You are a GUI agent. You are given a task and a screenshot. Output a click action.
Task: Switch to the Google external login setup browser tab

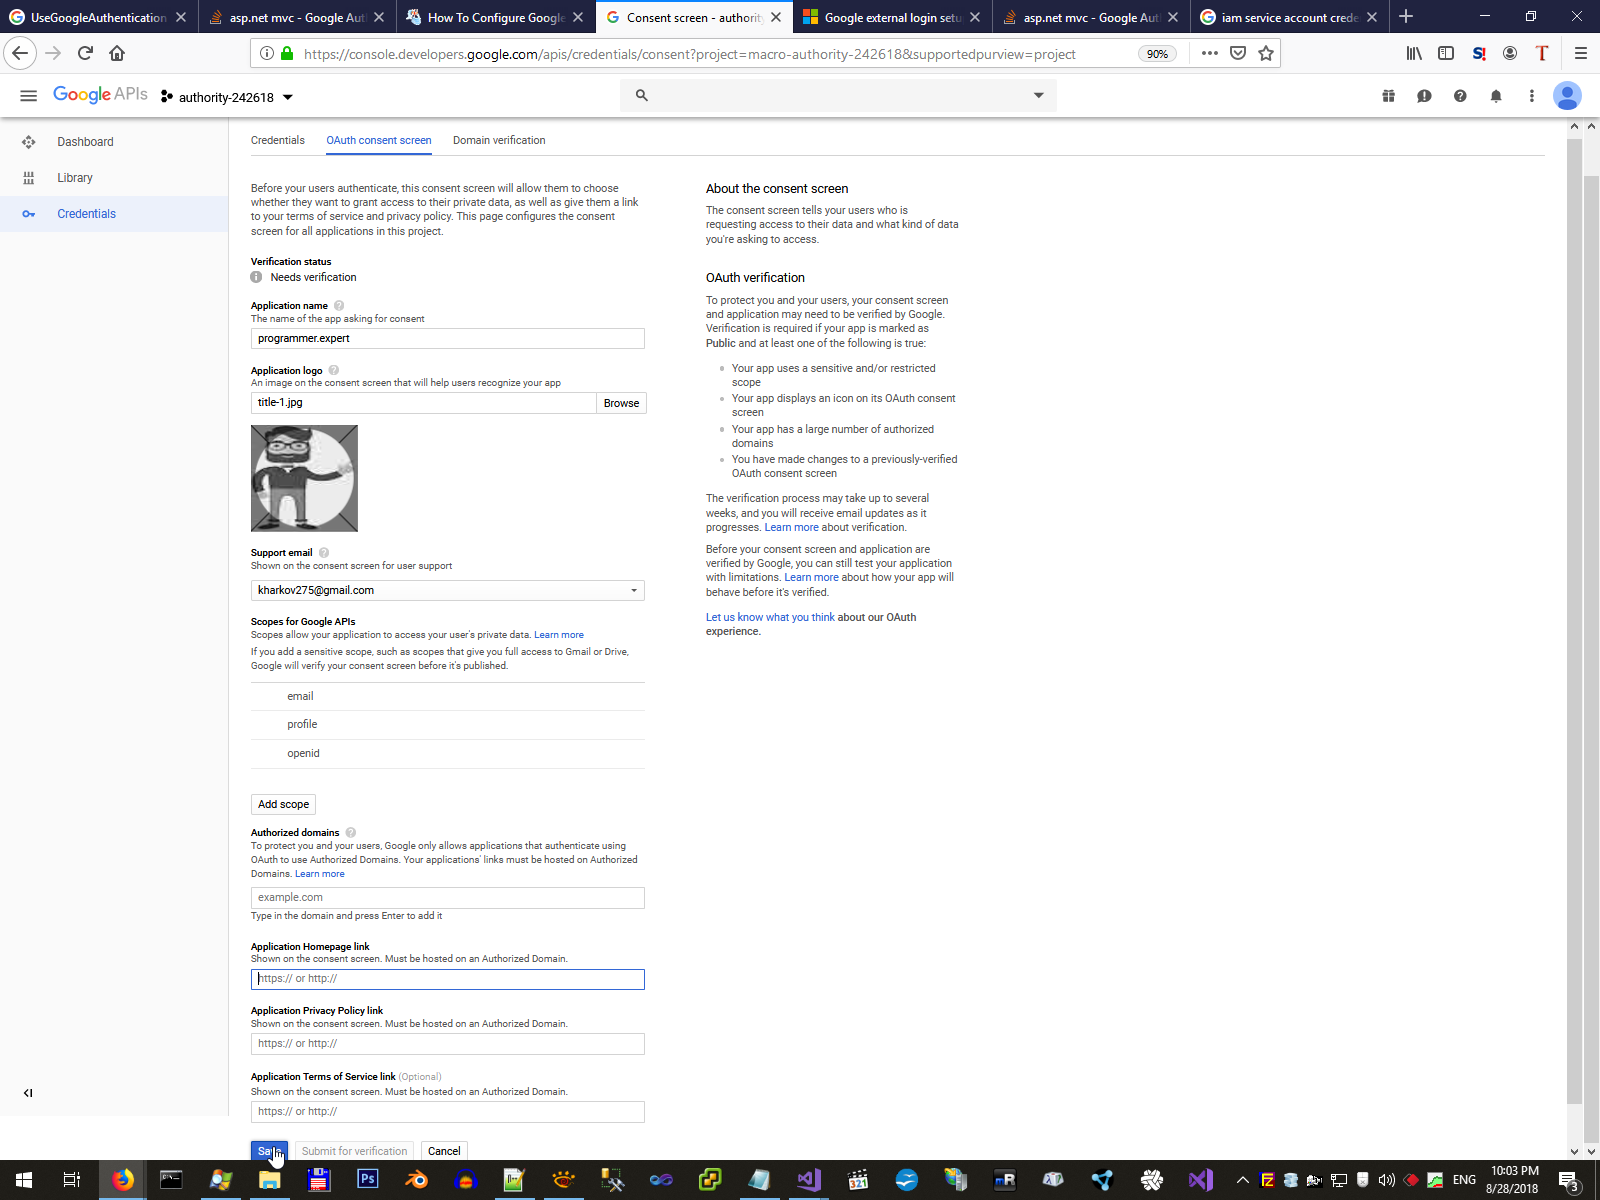(892, 17)
